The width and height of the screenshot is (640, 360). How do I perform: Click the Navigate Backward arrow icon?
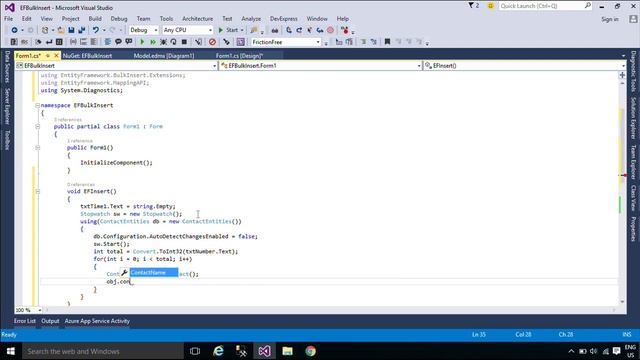pyautogui.click(x=14, y=30)
